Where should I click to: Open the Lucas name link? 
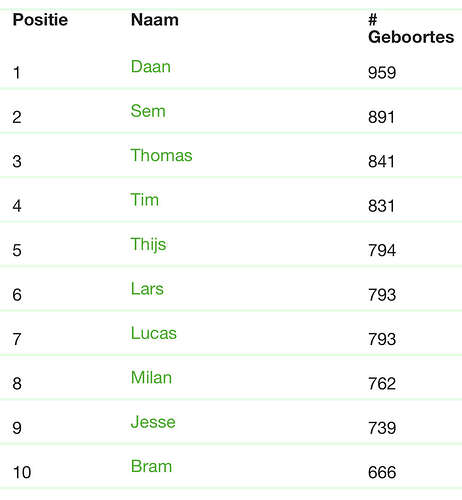pyautogui.click(x=154, y=333)
